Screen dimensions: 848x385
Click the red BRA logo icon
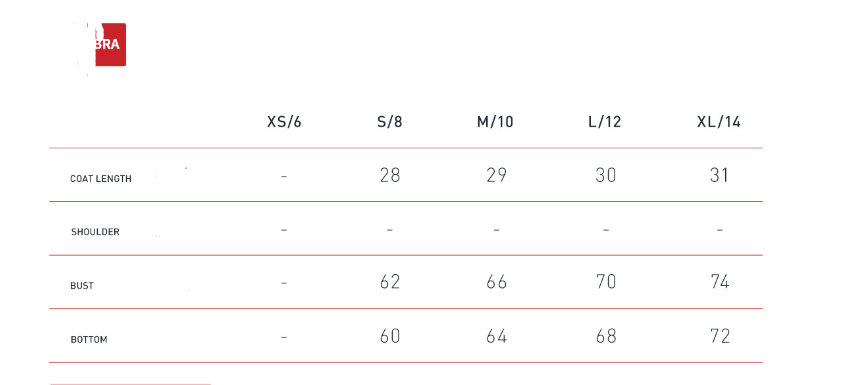110,44
